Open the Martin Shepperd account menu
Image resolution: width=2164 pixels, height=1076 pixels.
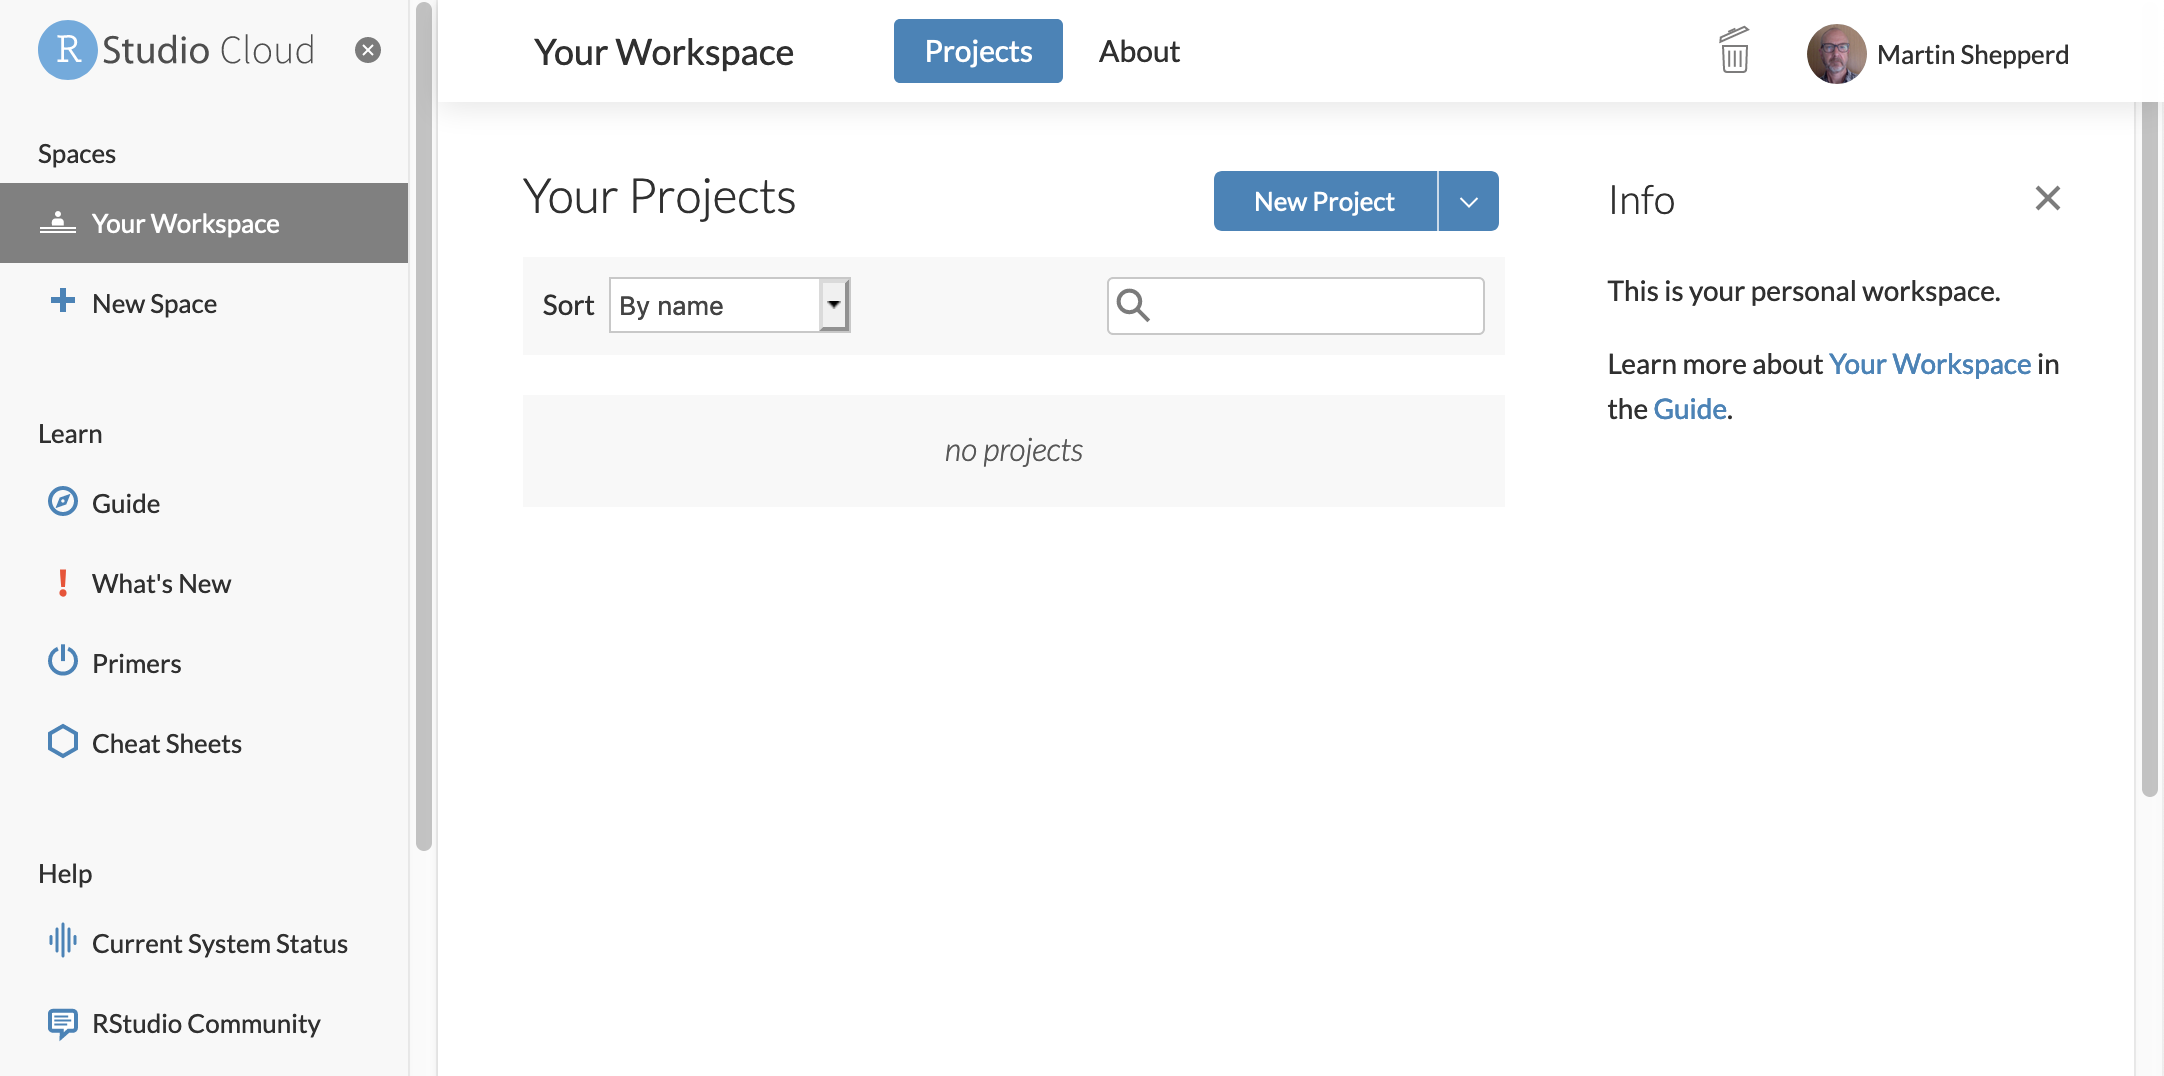[x=1938, y=54]
